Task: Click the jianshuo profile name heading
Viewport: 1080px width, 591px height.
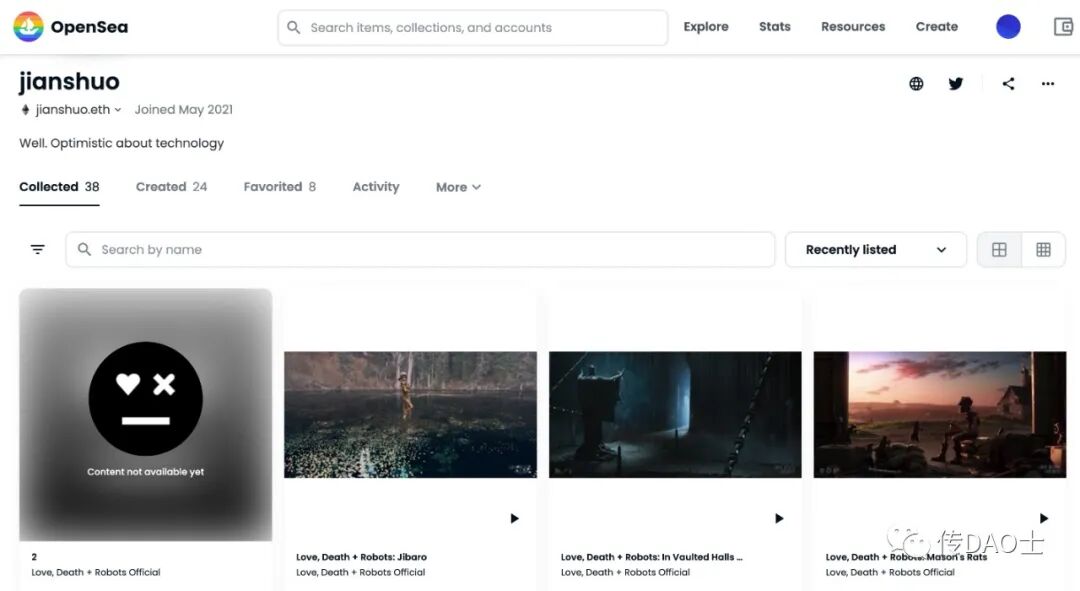Action: (69, 81)
